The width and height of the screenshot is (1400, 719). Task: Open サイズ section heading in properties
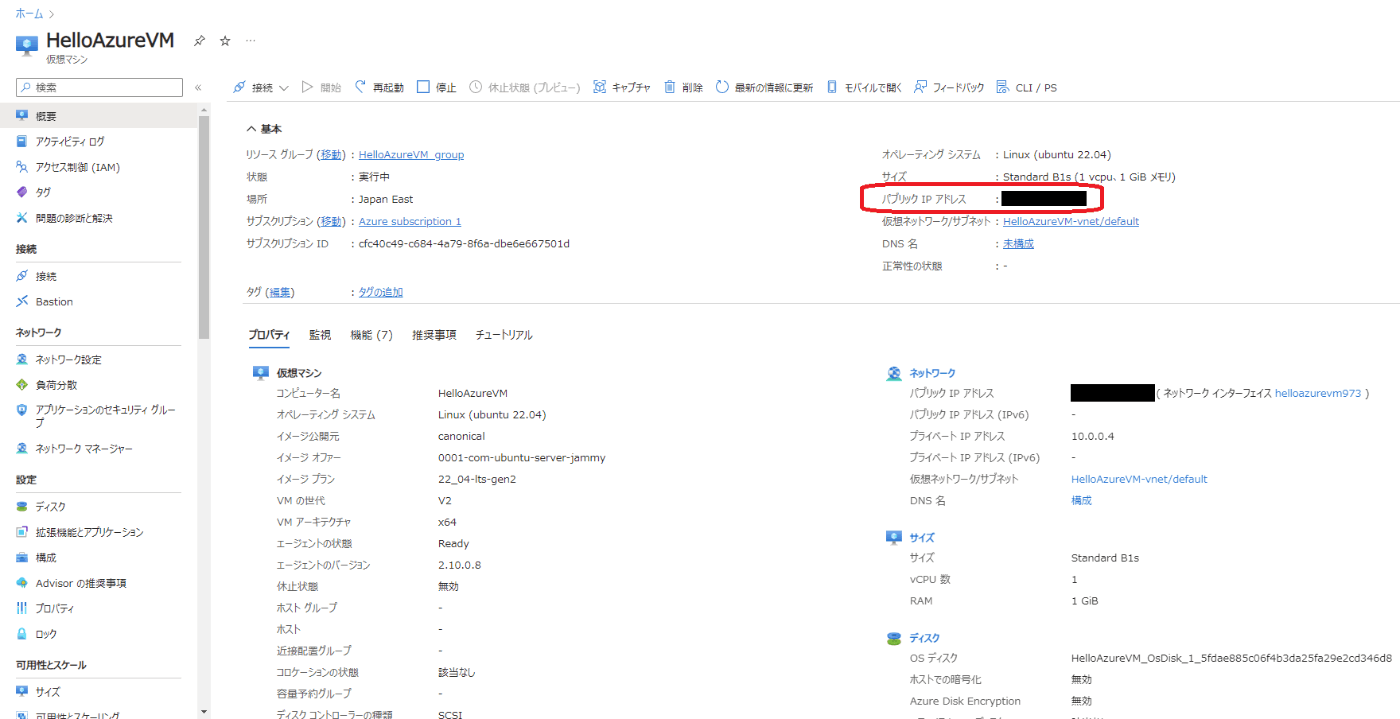(921, 537)
